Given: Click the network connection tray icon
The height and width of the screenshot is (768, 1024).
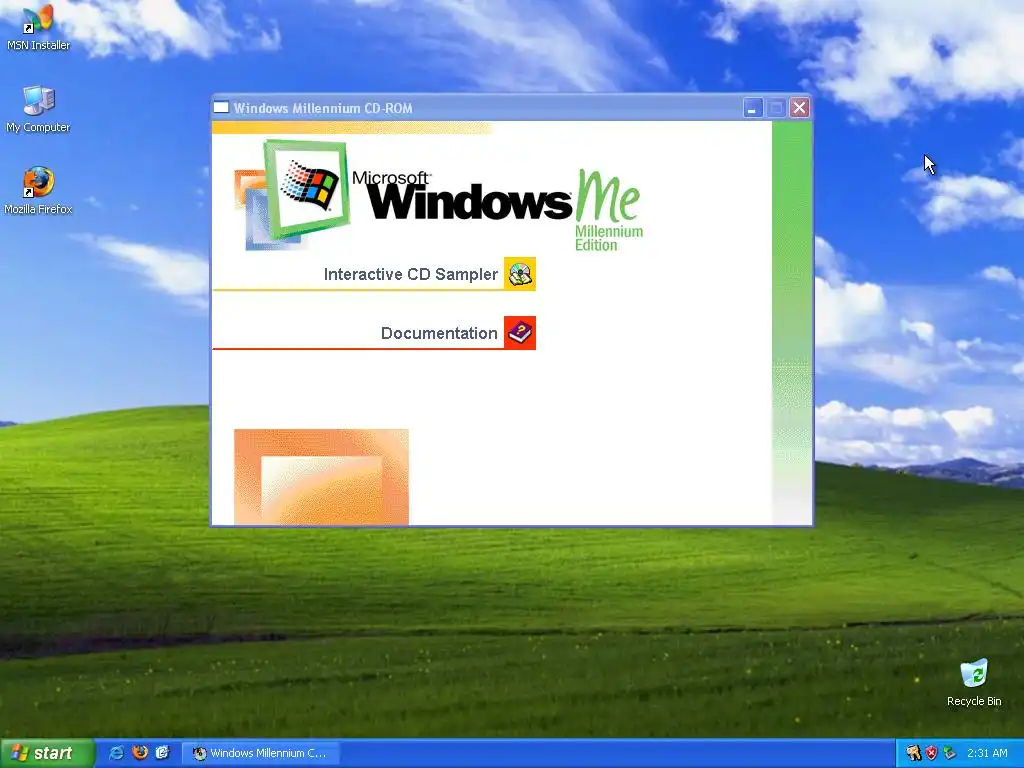Looking at the screenshot, I should coord(949,753).
